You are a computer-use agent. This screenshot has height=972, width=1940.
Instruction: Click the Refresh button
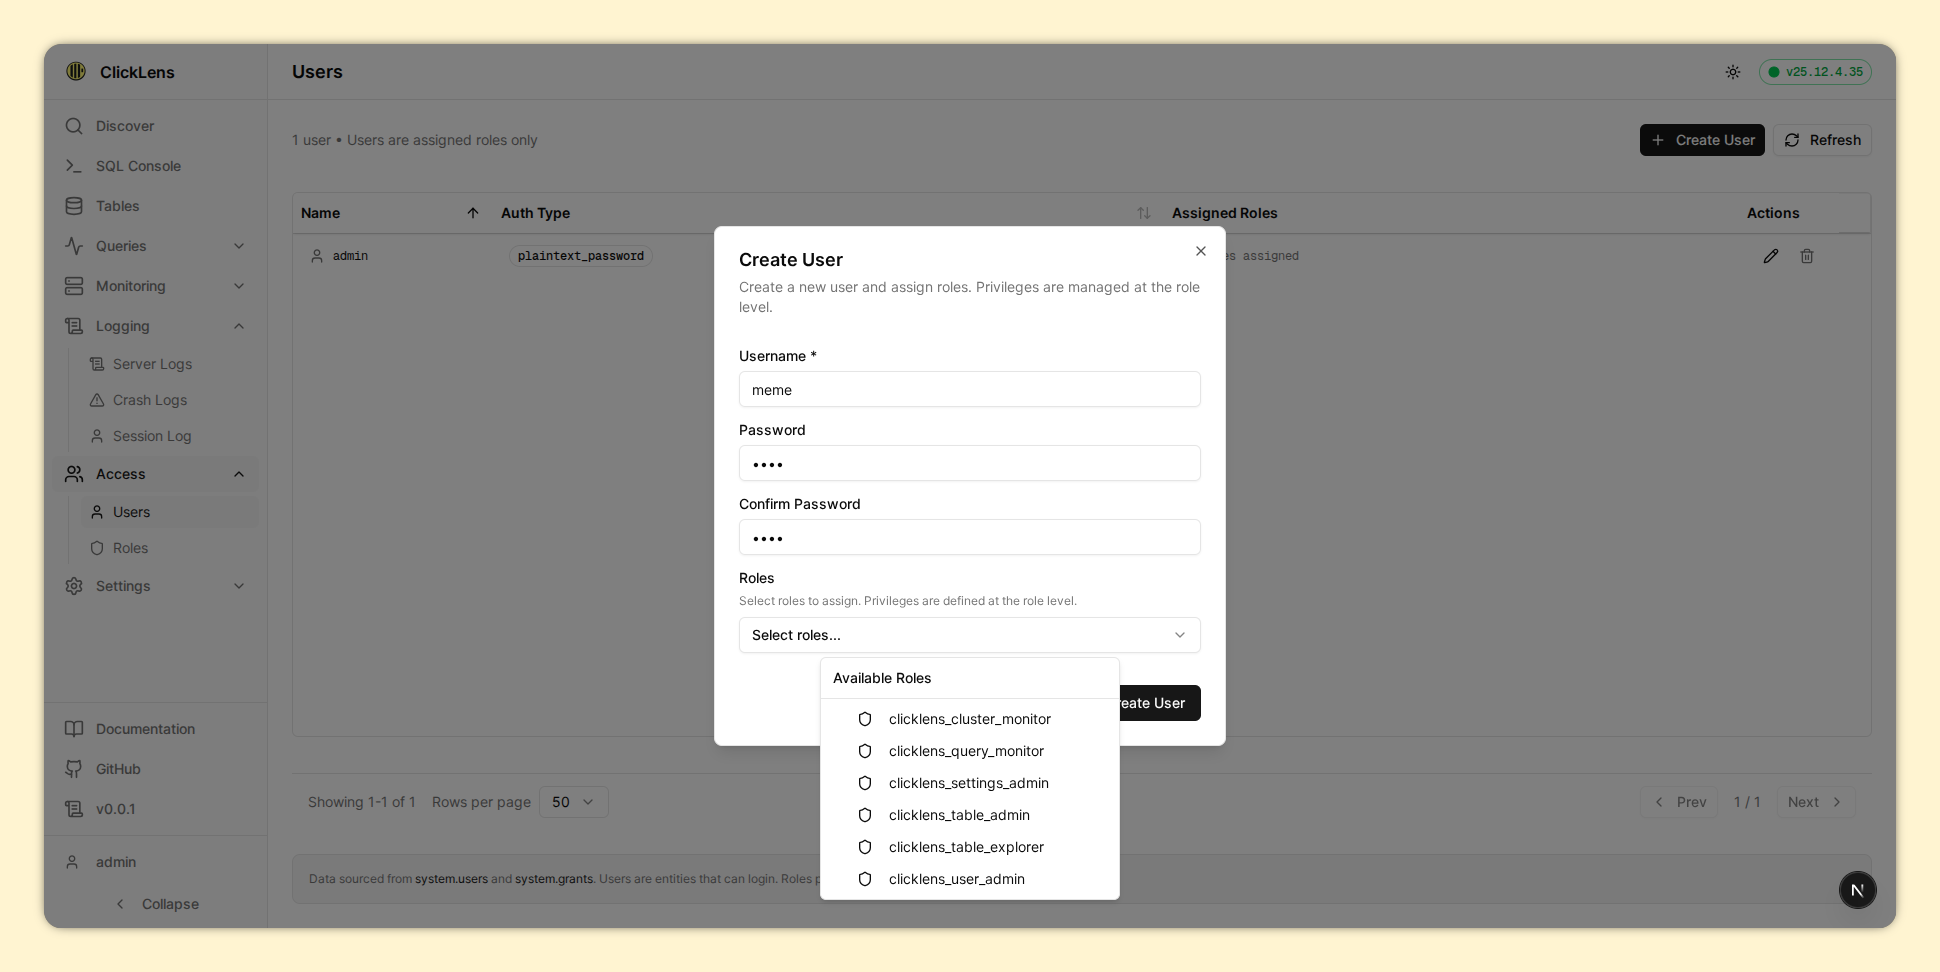(x=1822, y=140)
